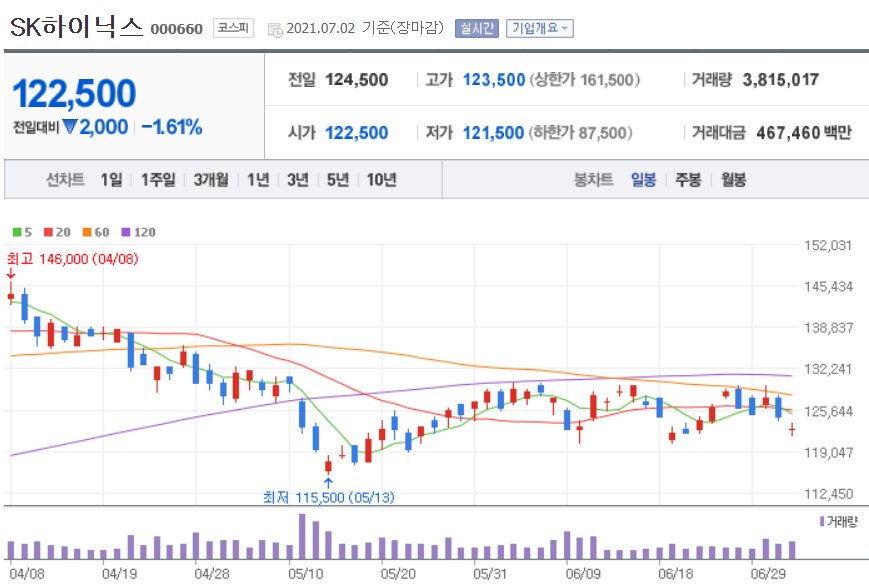This screenshot has height=587, width=869.
Task: Show the 3년 line chart
Action: (x=298, y=180)
